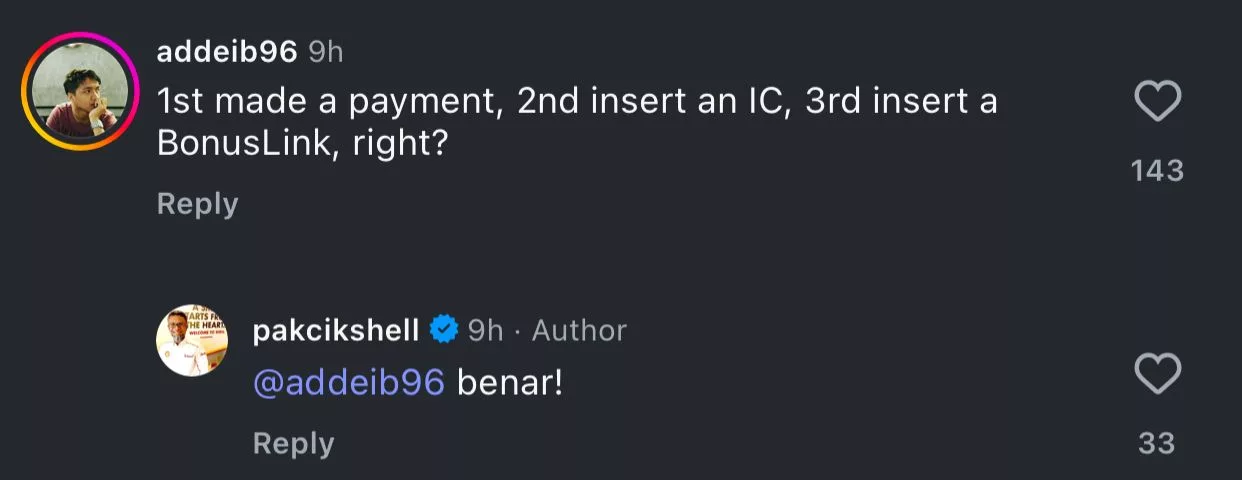Reply to addeib96's comment
Viewport: 1242px width, 480px height.
pyautogui.click(x=197, y=204)
